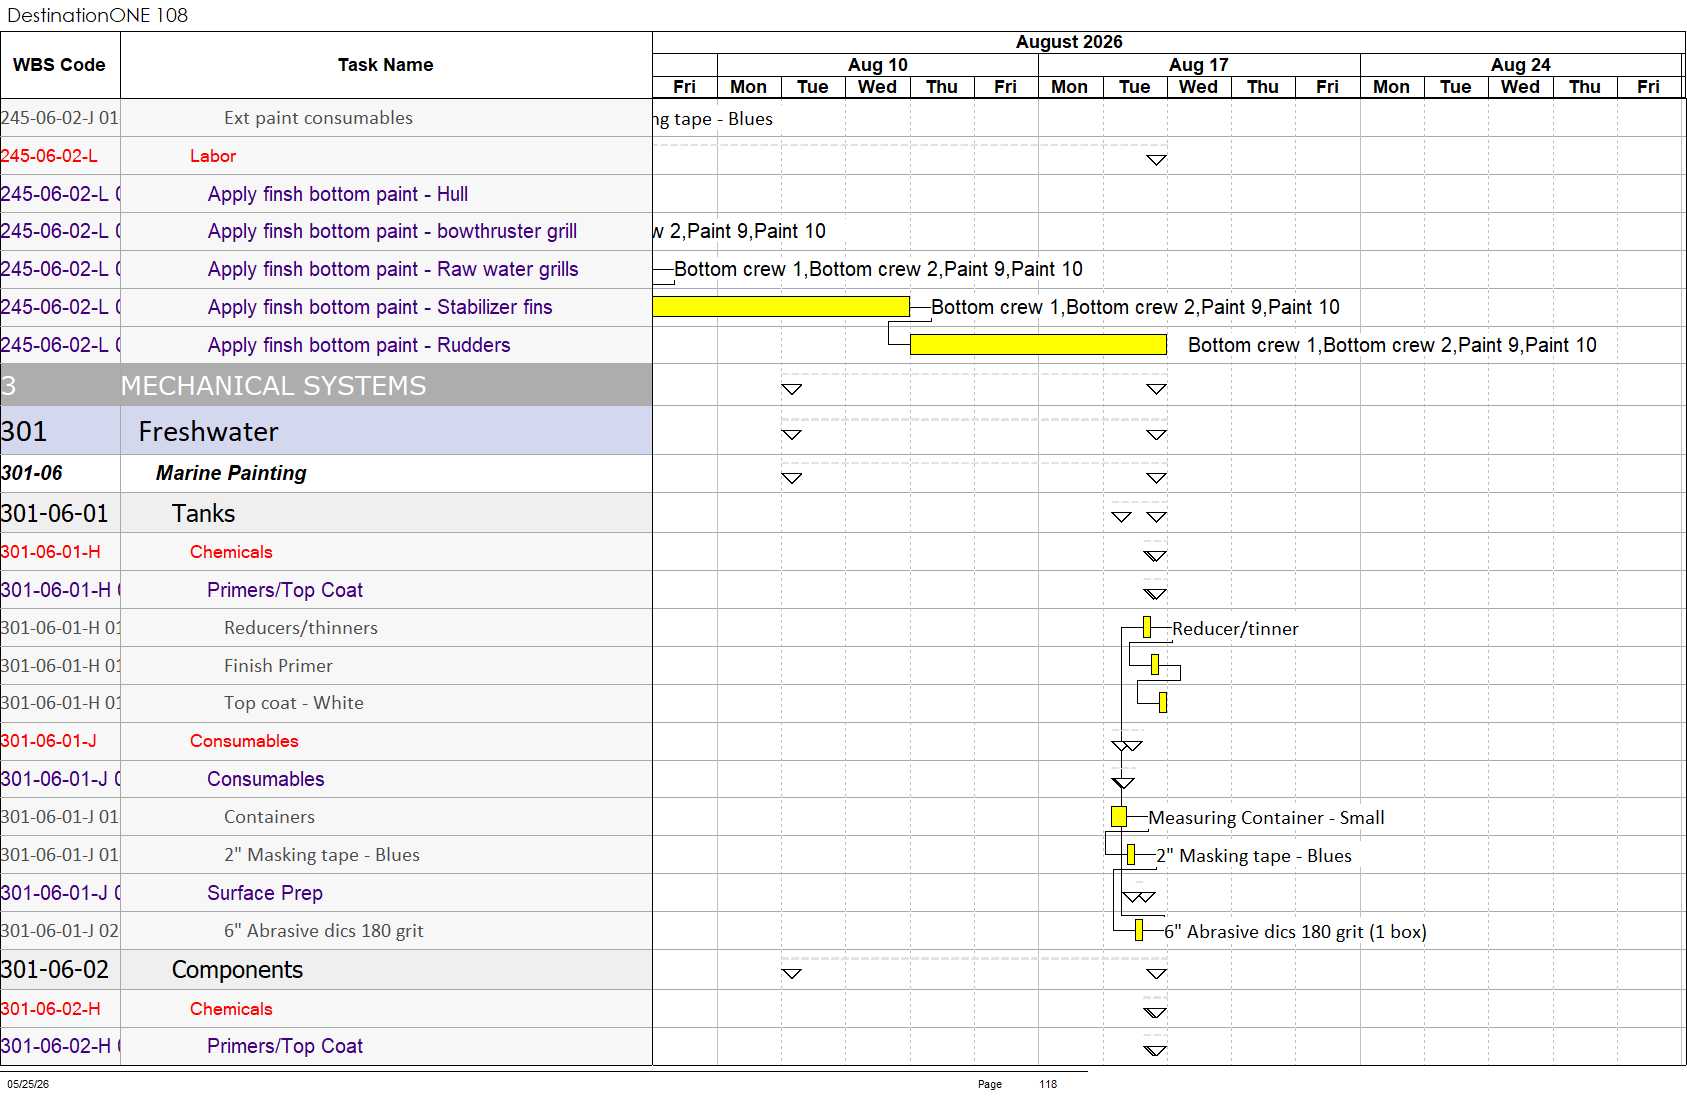Select the Marine Painting row

pos(326,473)
